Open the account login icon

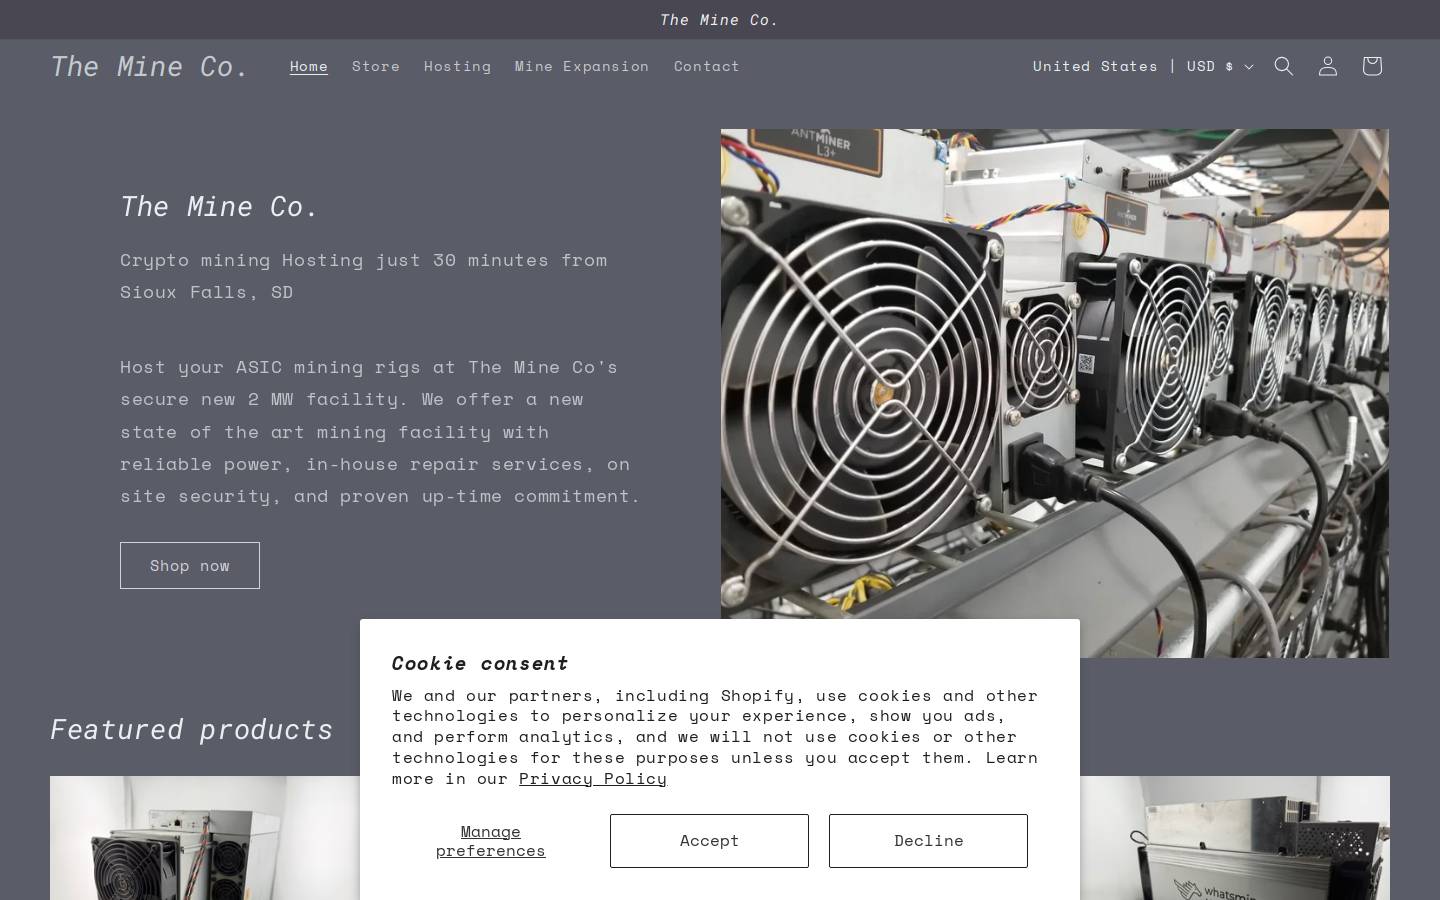click(1328, 66)
